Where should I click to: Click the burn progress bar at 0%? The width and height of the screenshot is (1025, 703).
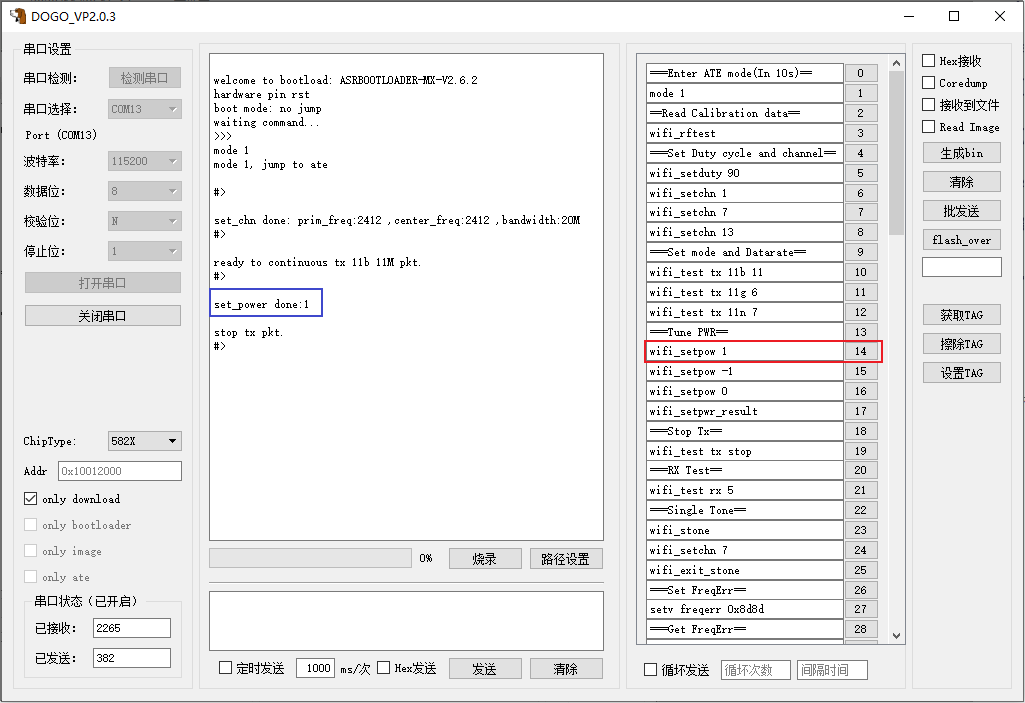coord(311,558)
